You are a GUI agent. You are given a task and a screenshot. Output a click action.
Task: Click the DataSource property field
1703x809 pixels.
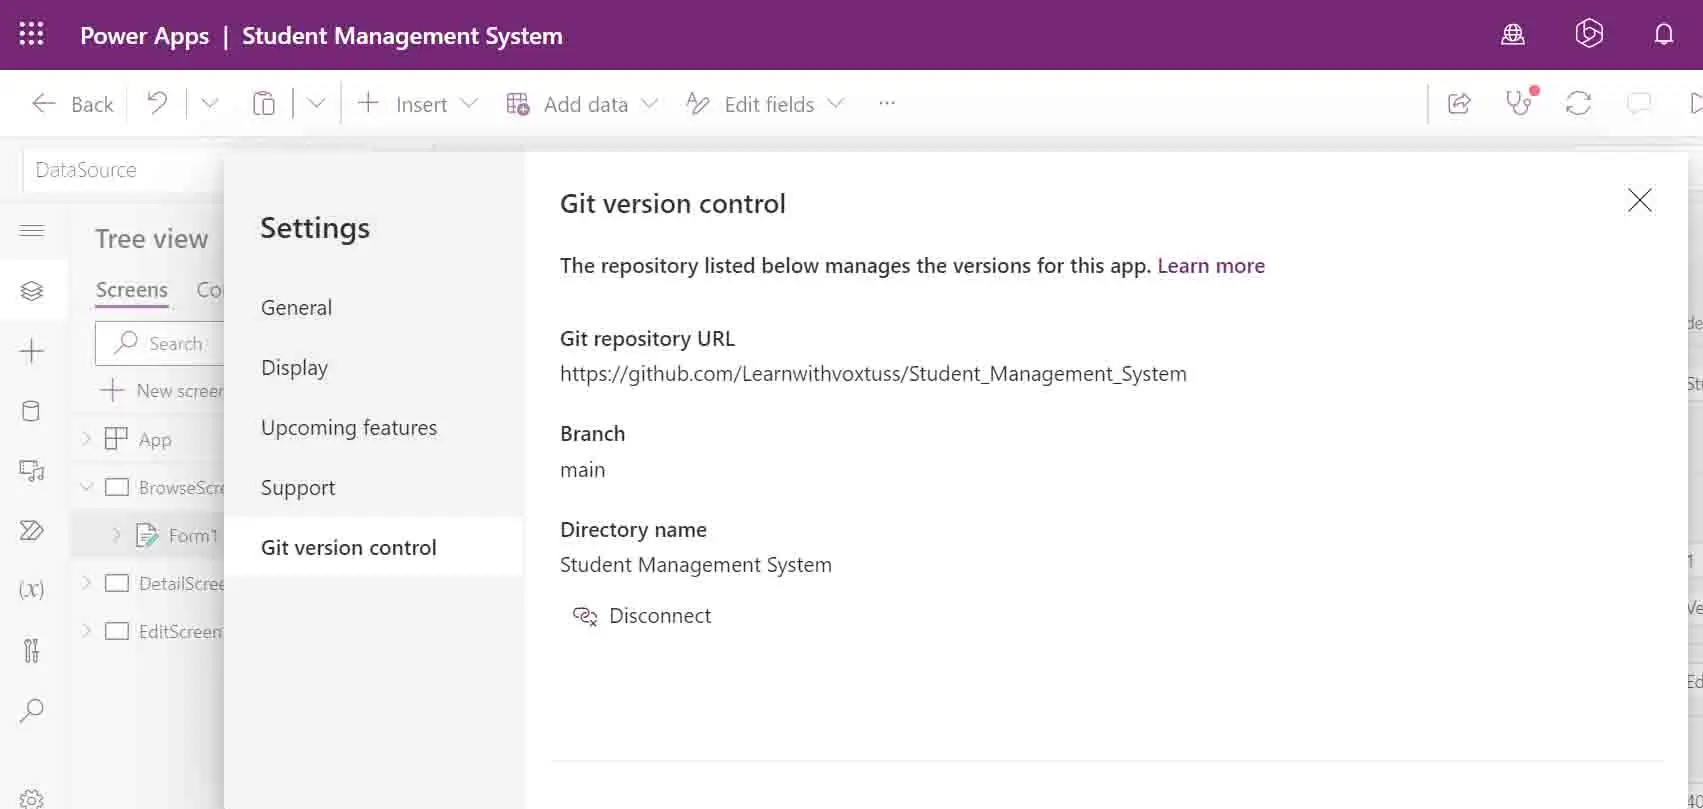coord(125,170)
